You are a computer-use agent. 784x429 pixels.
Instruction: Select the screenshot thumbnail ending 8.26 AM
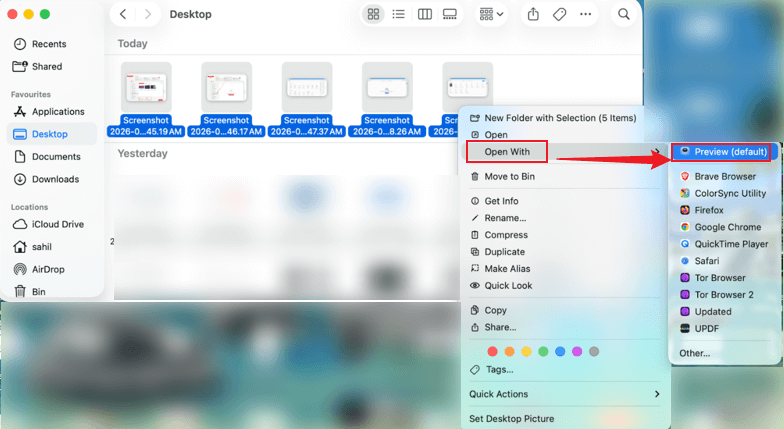(387, 87)
